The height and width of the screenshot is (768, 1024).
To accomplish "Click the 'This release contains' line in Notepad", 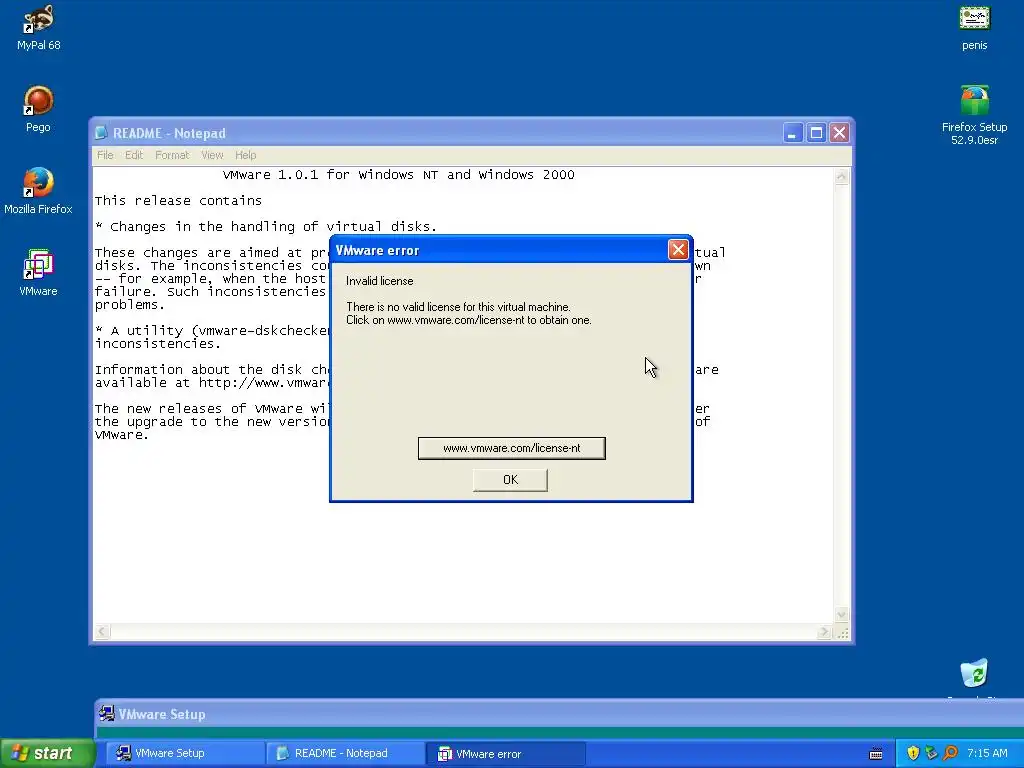I will [x=178, y=200].
